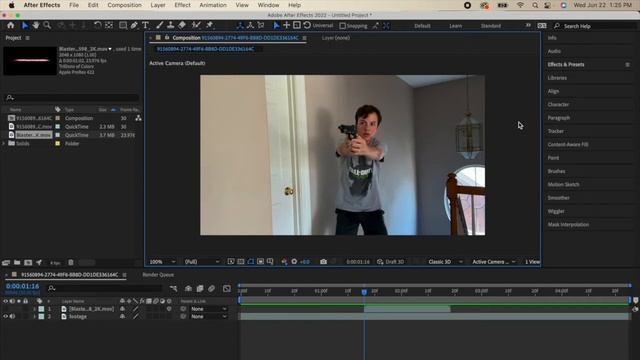The width and height of the screenshot is (640, 360).
Task: Click the Blaster clip thumbnail in Project panel
Action: 30,60
